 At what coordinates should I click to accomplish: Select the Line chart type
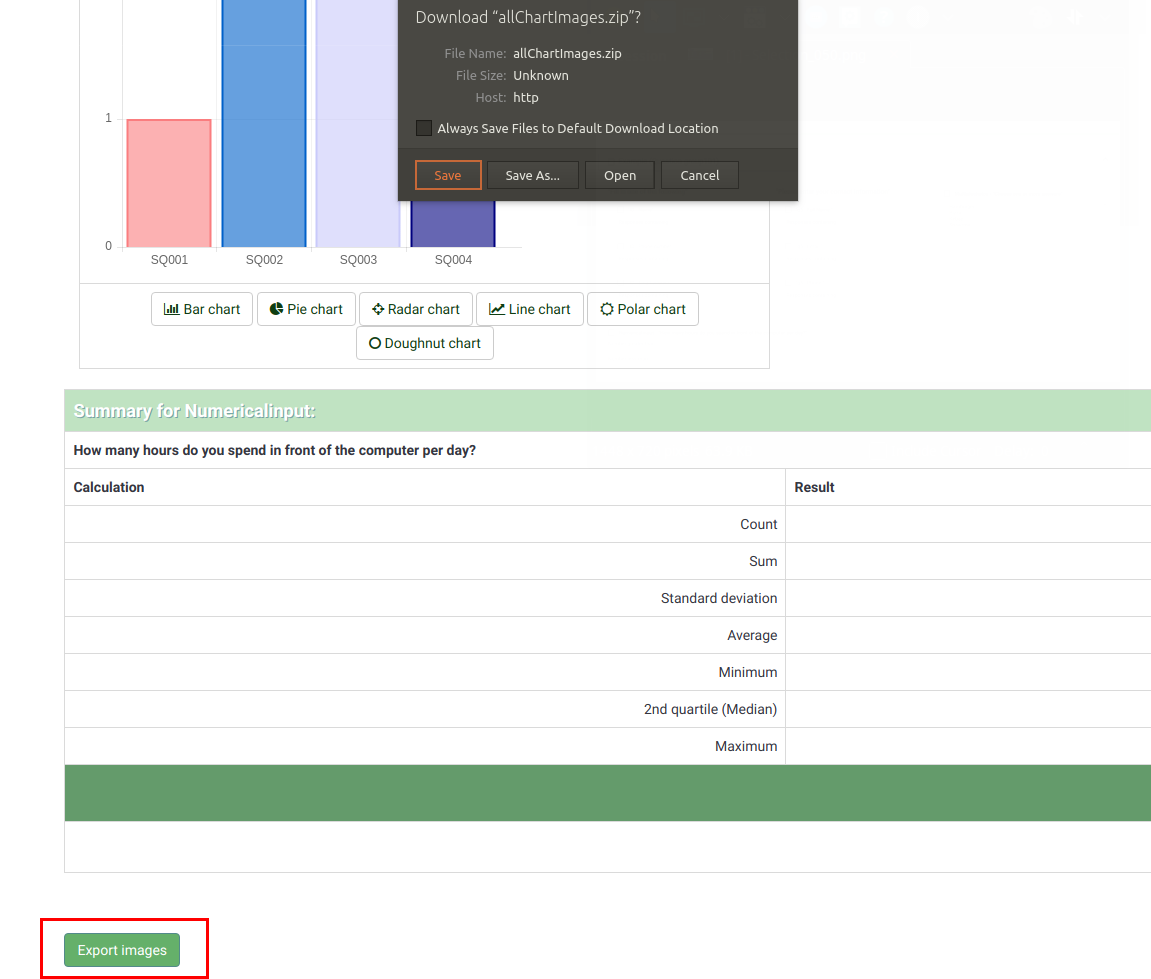(530, 309)
